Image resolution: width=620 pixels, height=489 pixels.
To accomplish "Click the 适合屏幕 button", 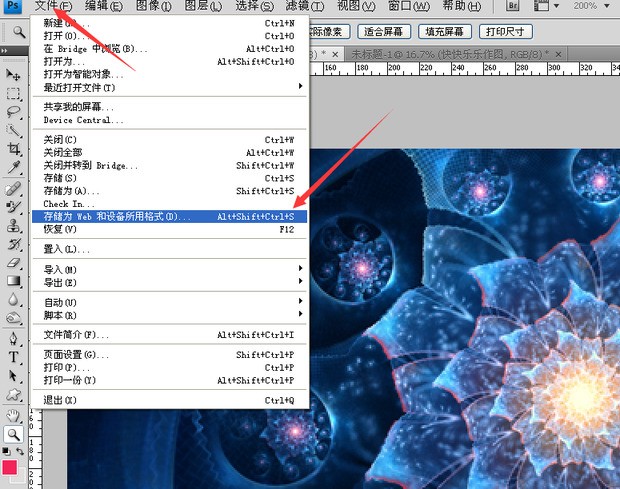I will pyautogui.click(x=381, y=31).
